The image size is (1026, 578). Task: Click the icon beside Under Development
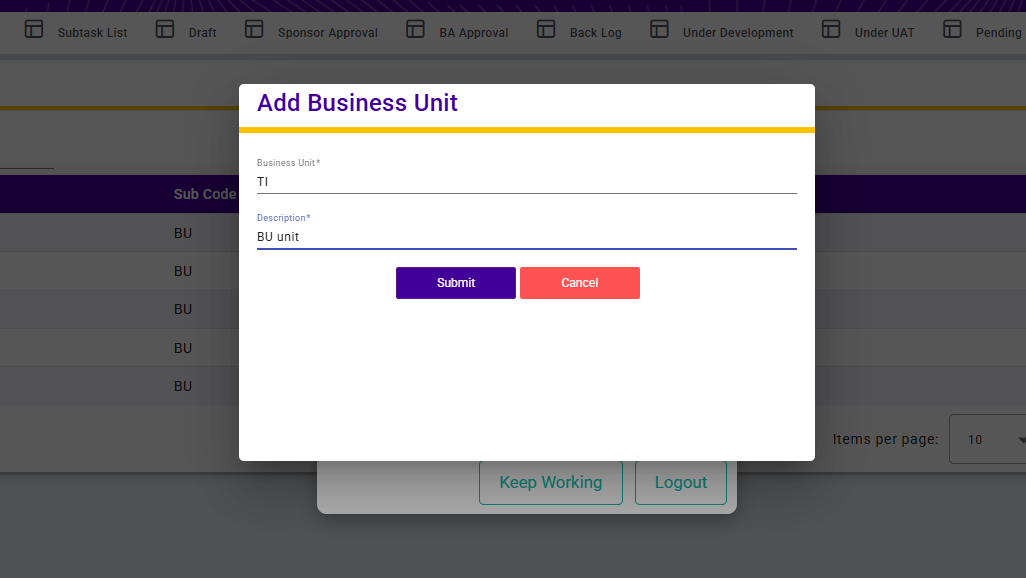click(659, 29)
